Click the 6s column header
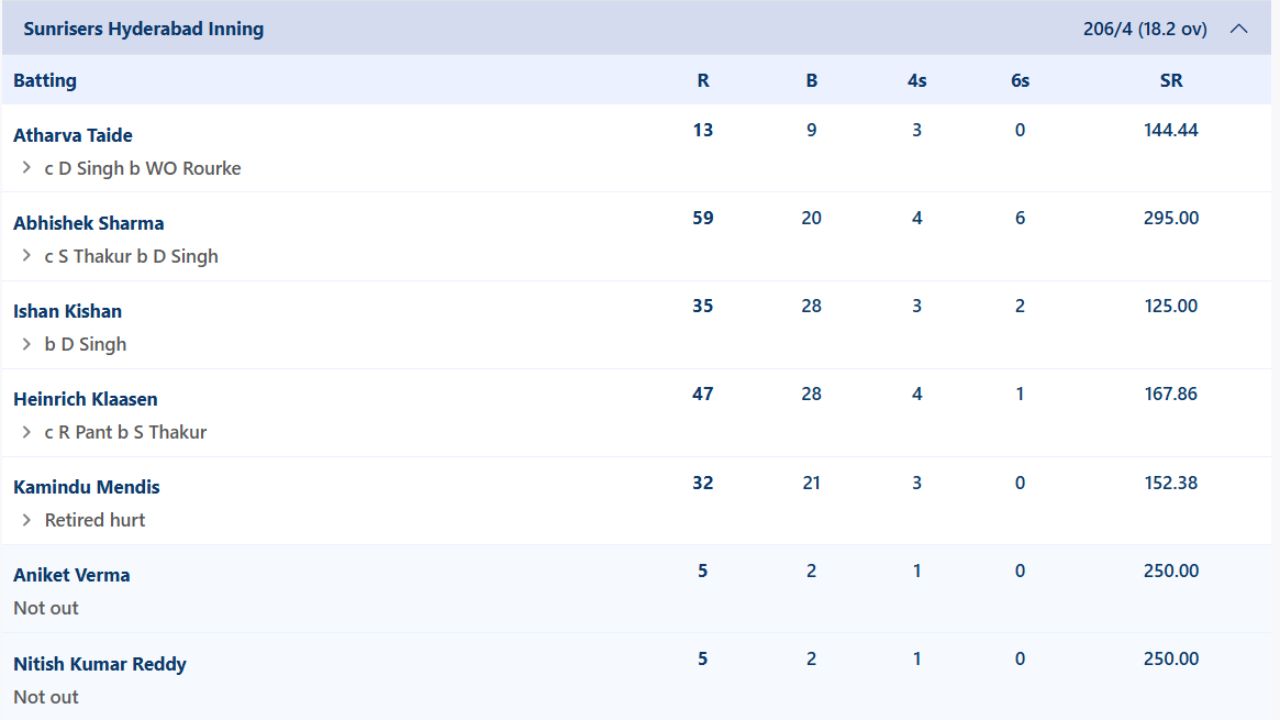The height and width of the screenshot is (720, 1280). (x=1020, y=81)
